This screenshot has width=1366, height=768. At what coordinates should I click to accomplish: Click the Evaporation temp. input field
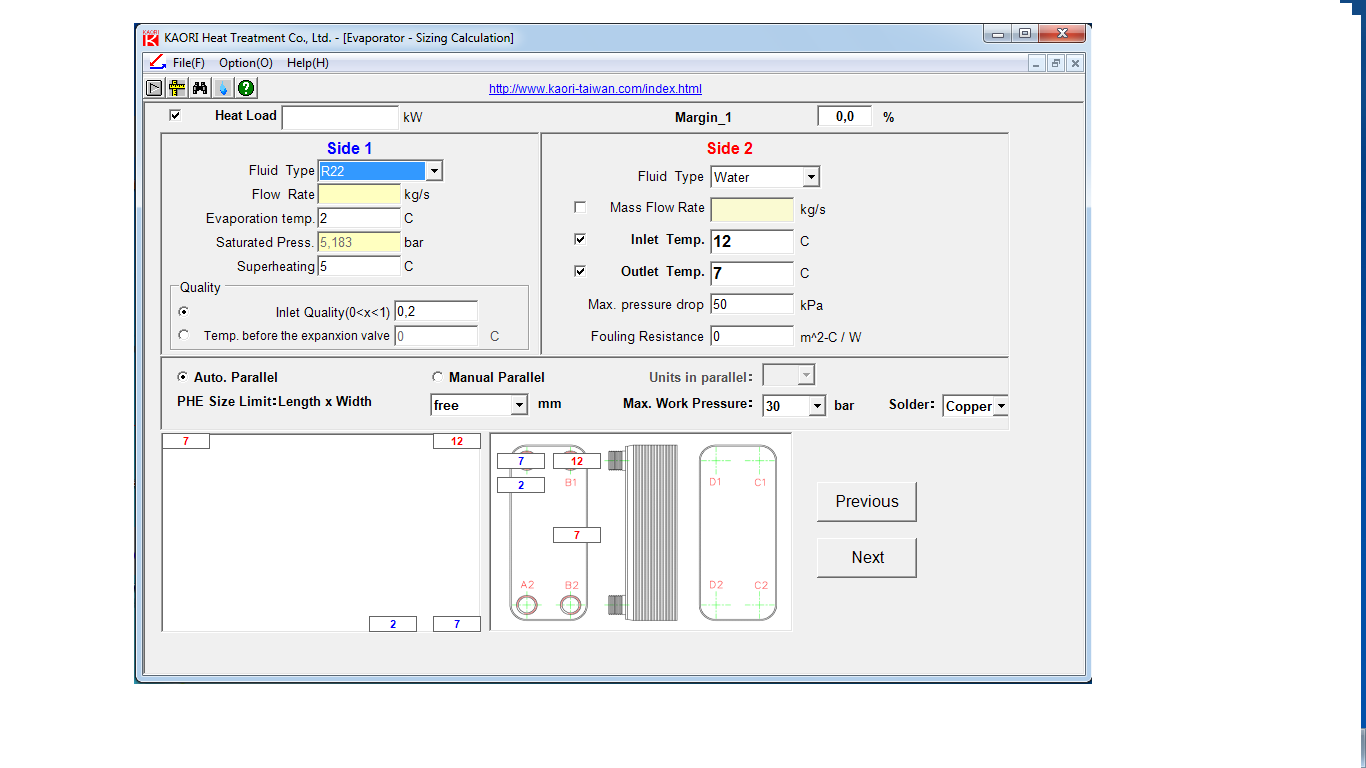click(359, 218)
